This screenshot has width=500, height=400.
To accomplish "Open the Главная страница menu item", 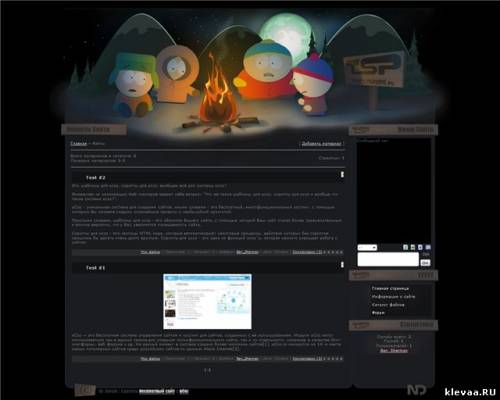I will (x=390, y=288).
